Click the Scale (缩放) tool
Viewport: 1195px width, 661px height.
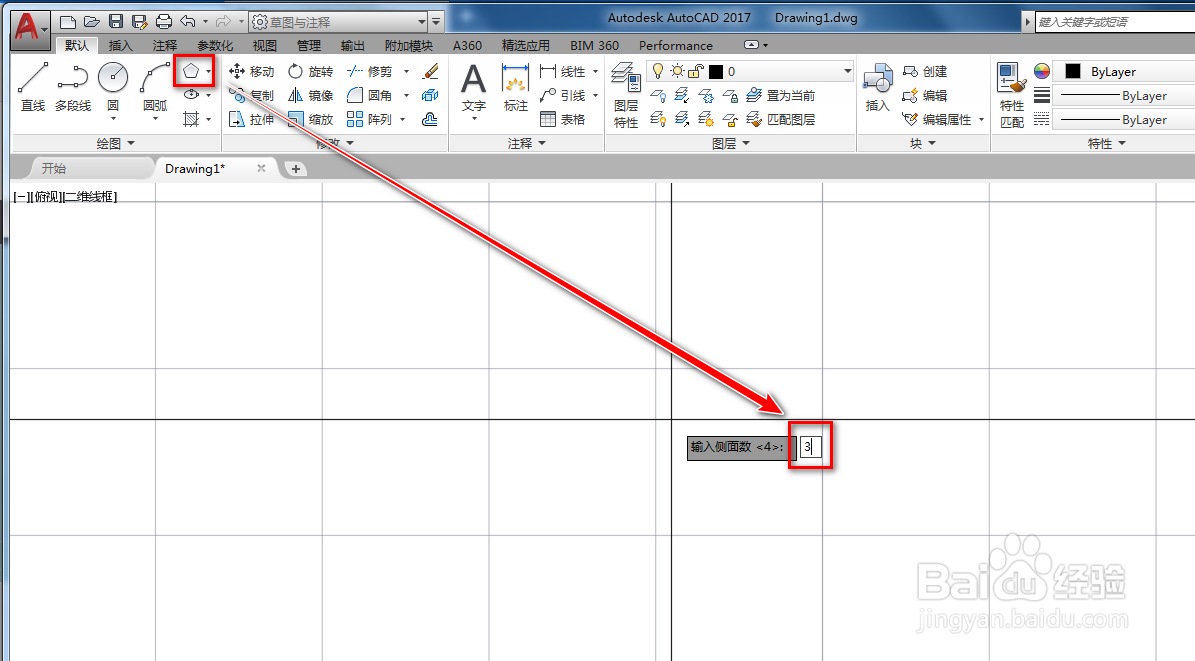[310, 119]
